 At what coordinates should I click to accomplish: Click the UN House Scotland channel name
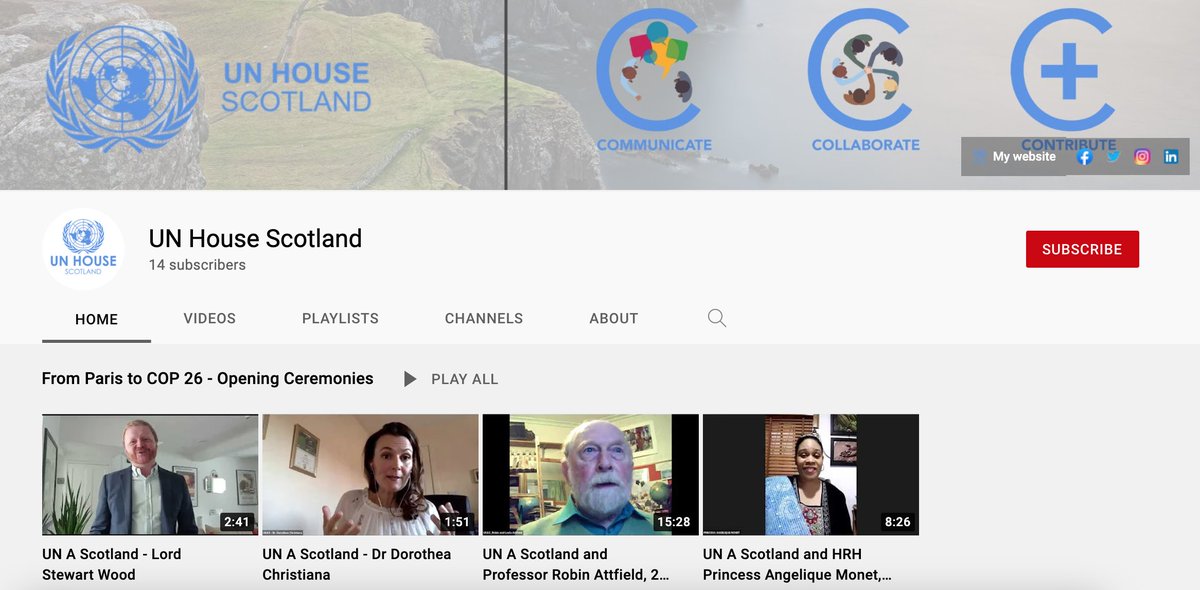(255, 239)
